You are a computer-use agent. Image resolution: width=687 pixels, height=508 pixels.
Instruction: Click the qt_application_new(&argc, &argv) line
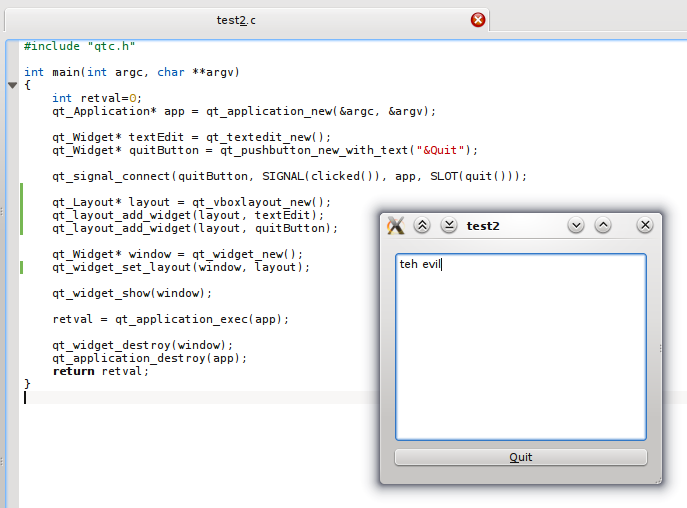[x=244, y=111]
